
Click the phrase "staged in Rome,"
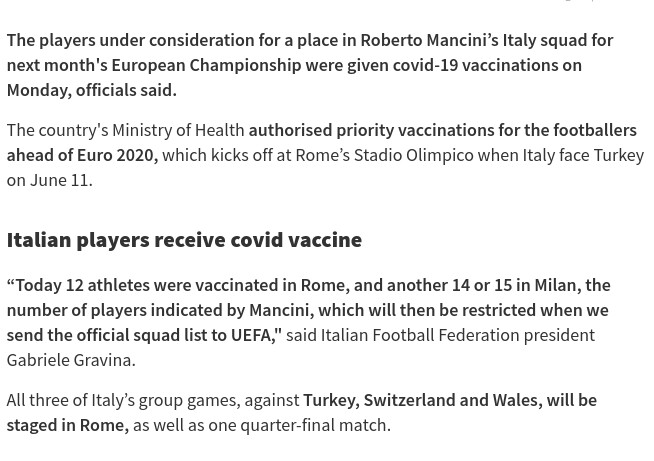pos(67,425)
